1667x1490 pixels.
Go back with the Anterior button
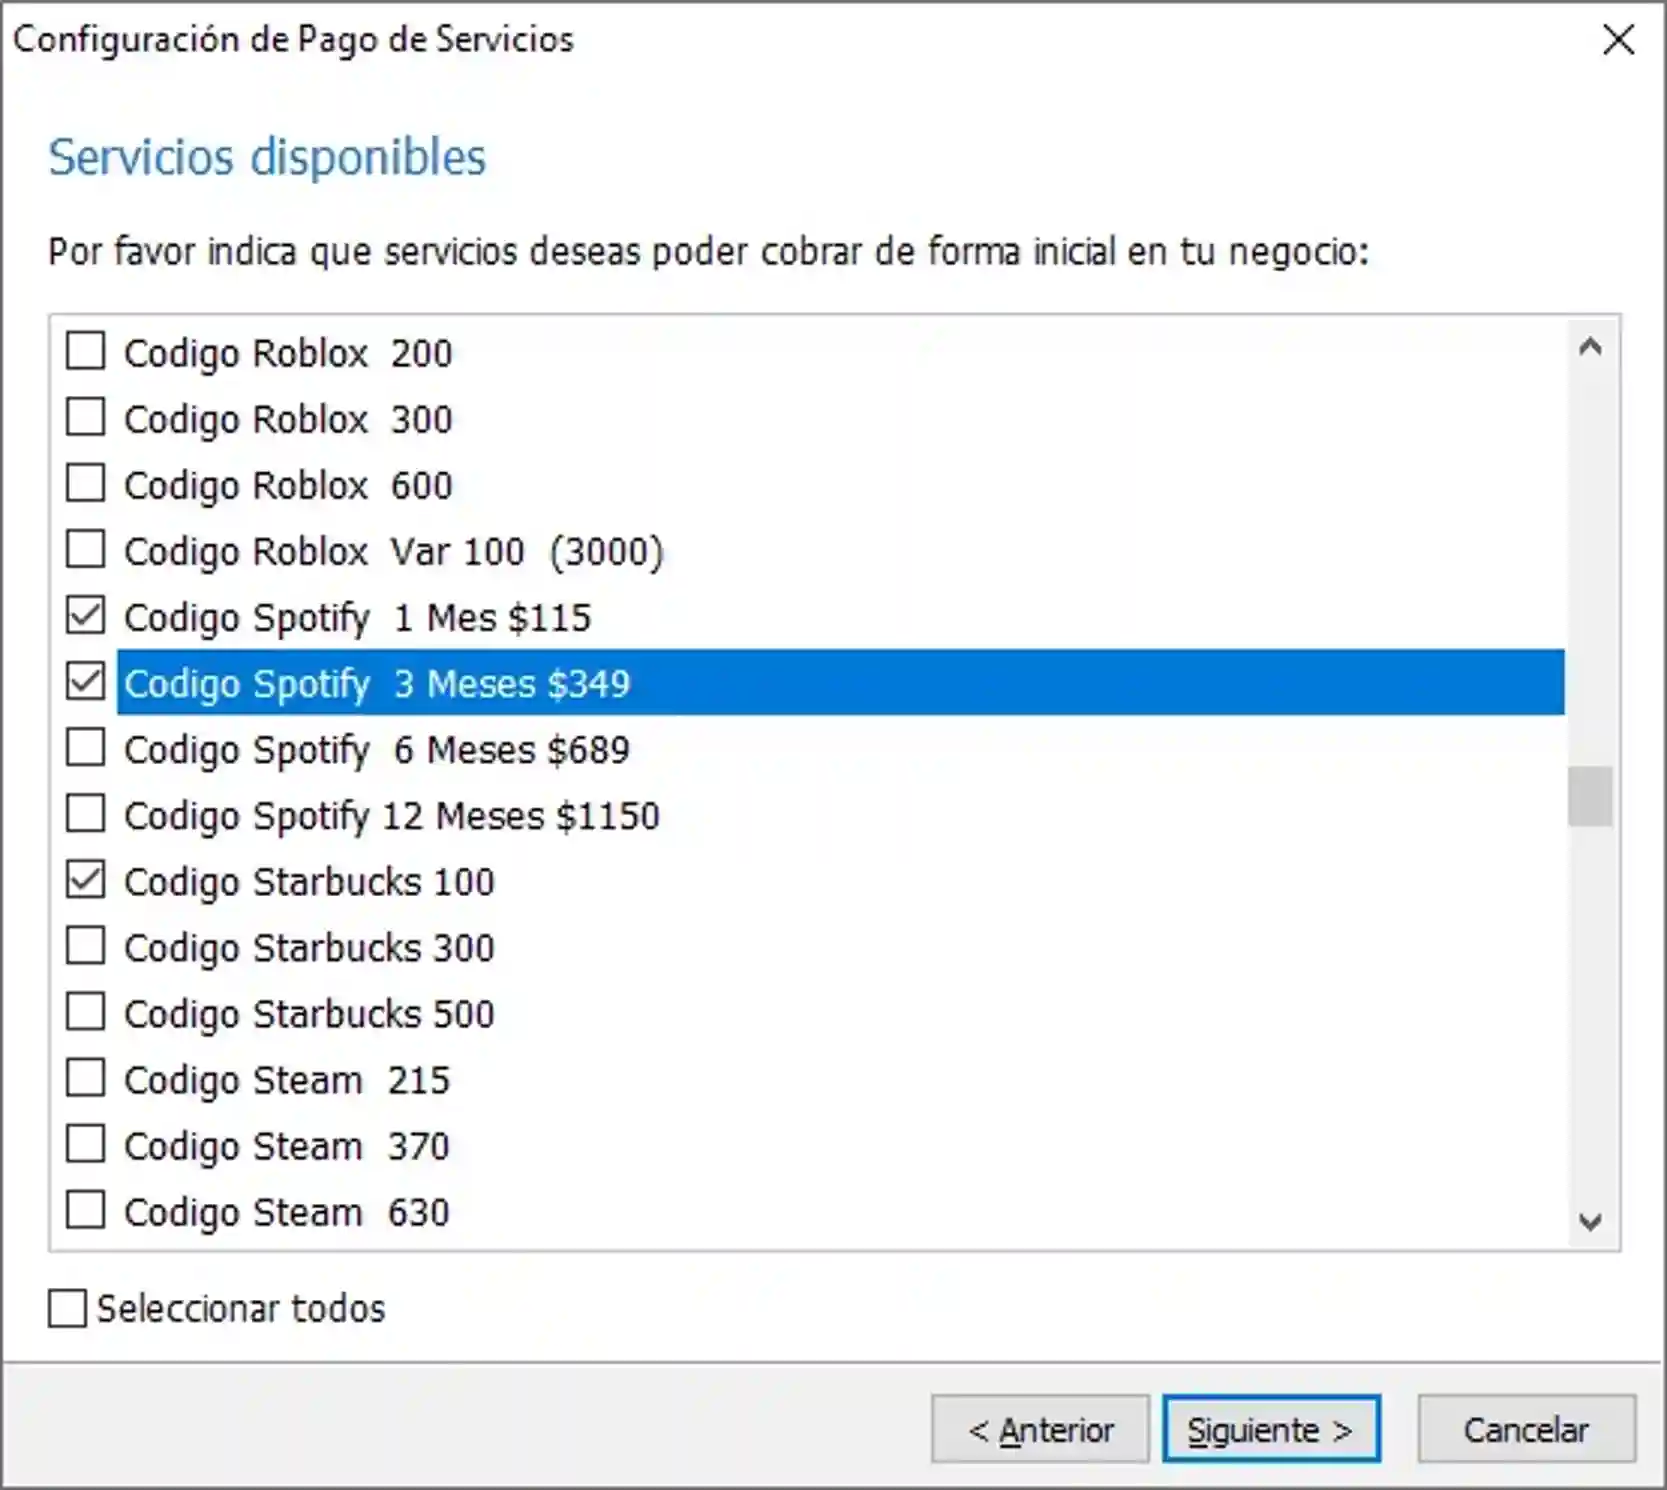click(x=1040, y=1430)
